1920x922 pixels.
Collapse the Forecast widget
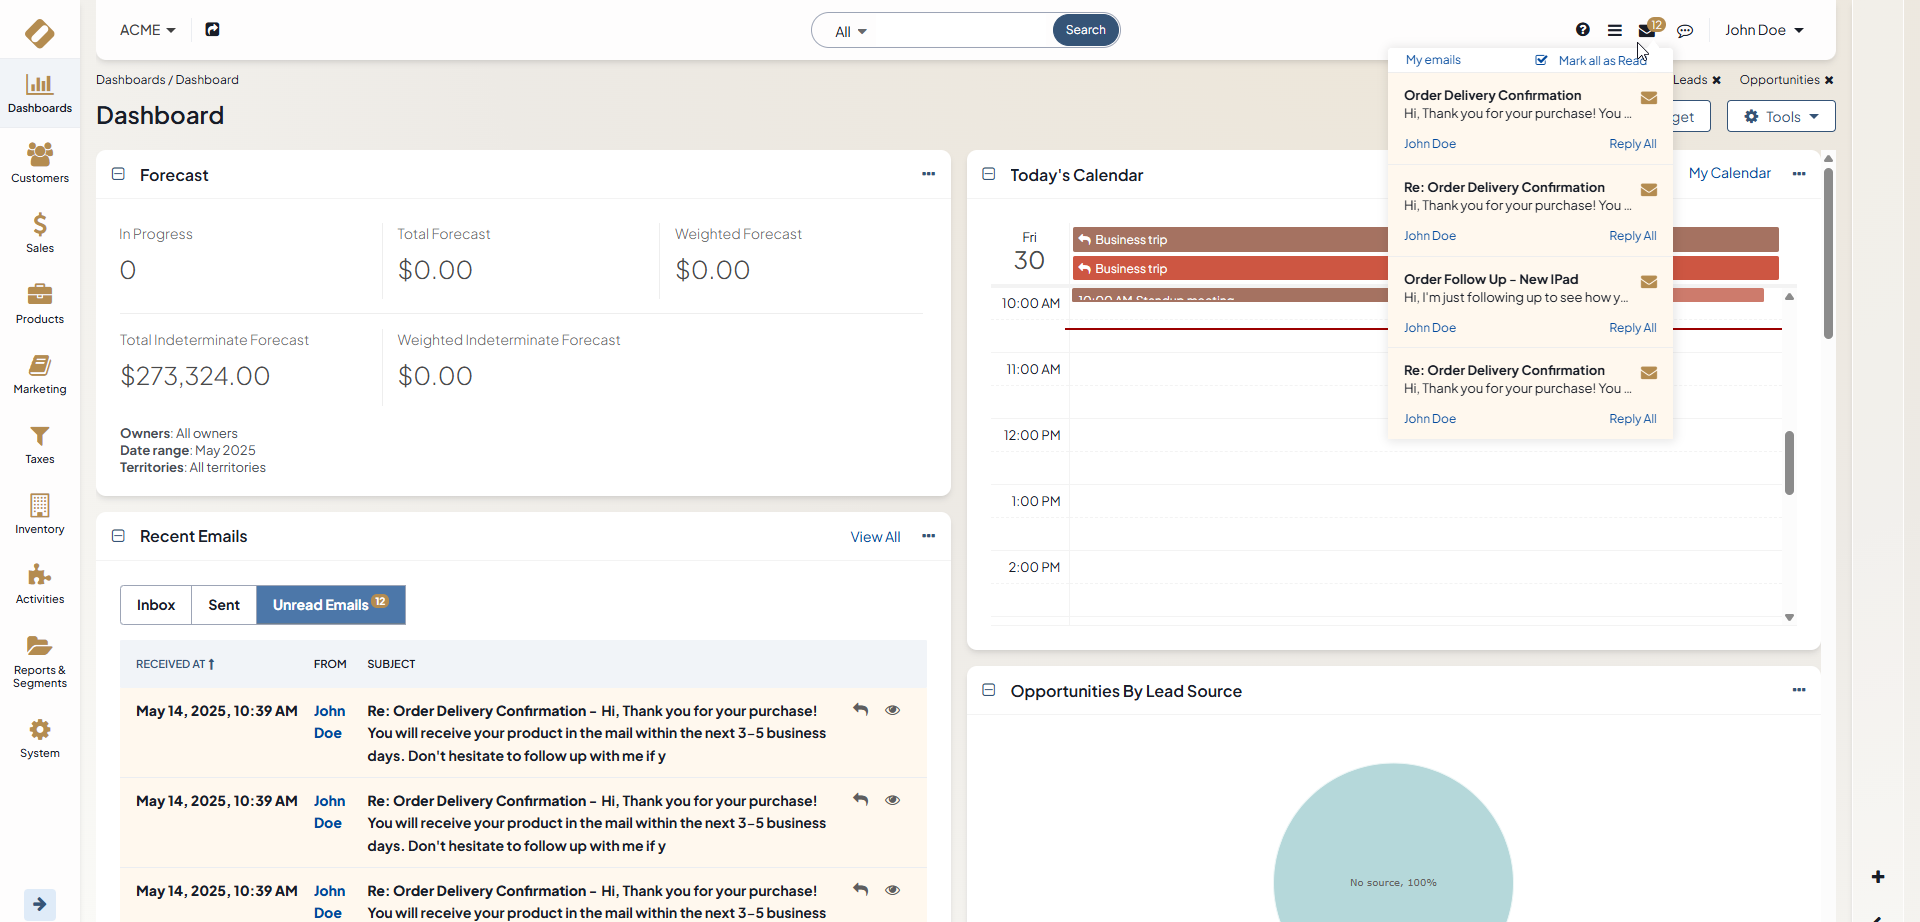click(x=118, y=174)
